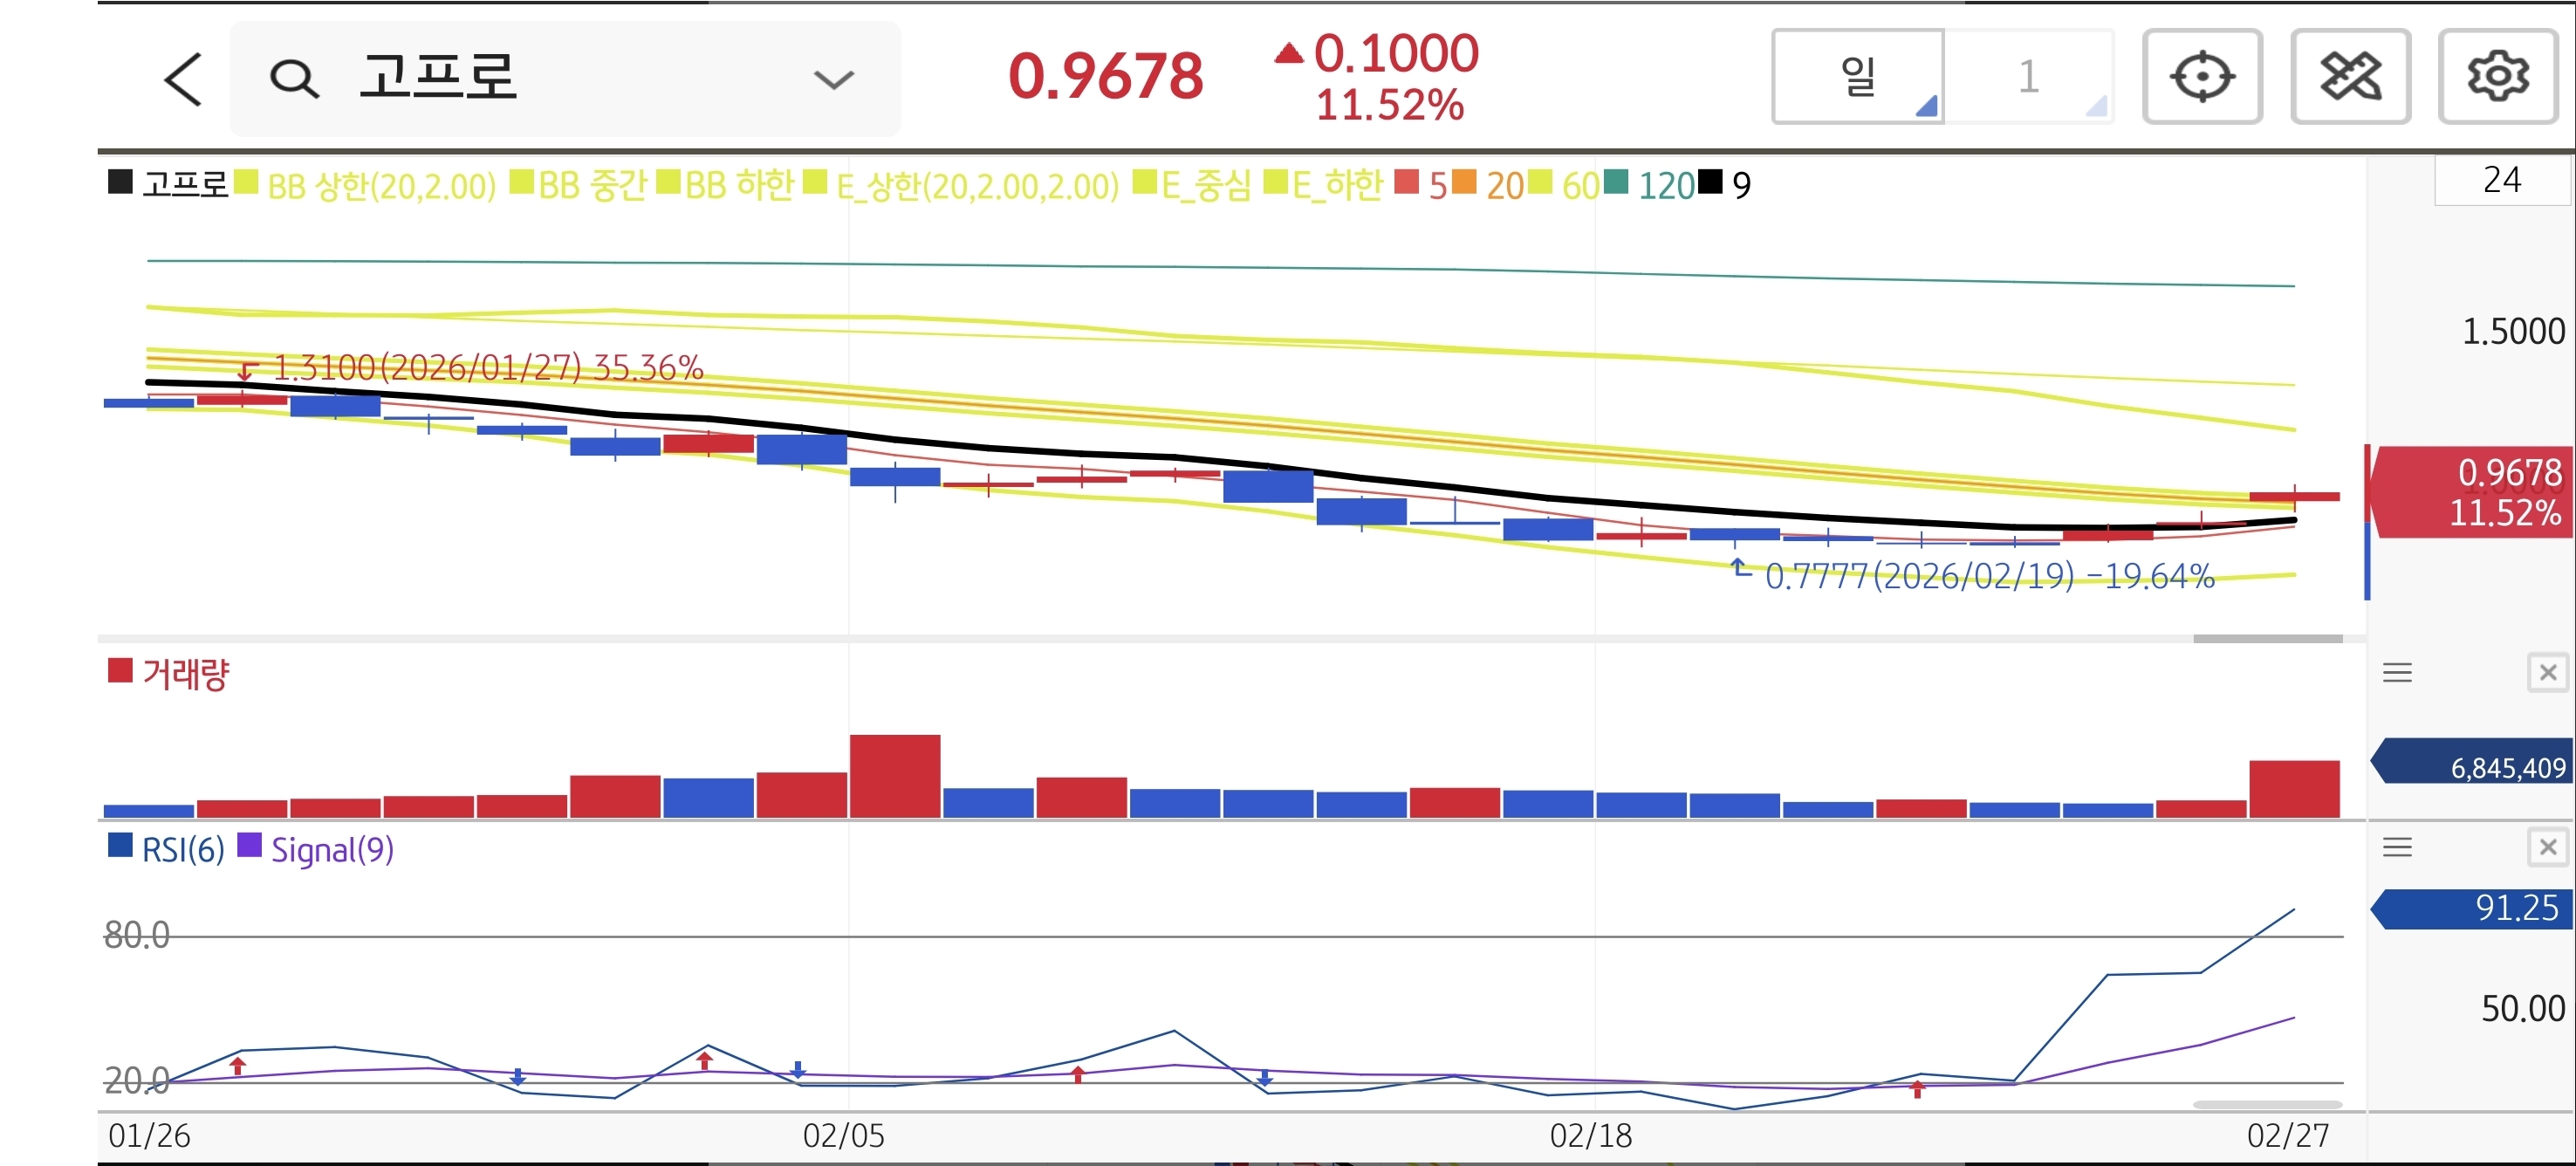Expand the 고프로 stock selector dropdown

coord(833,79)
